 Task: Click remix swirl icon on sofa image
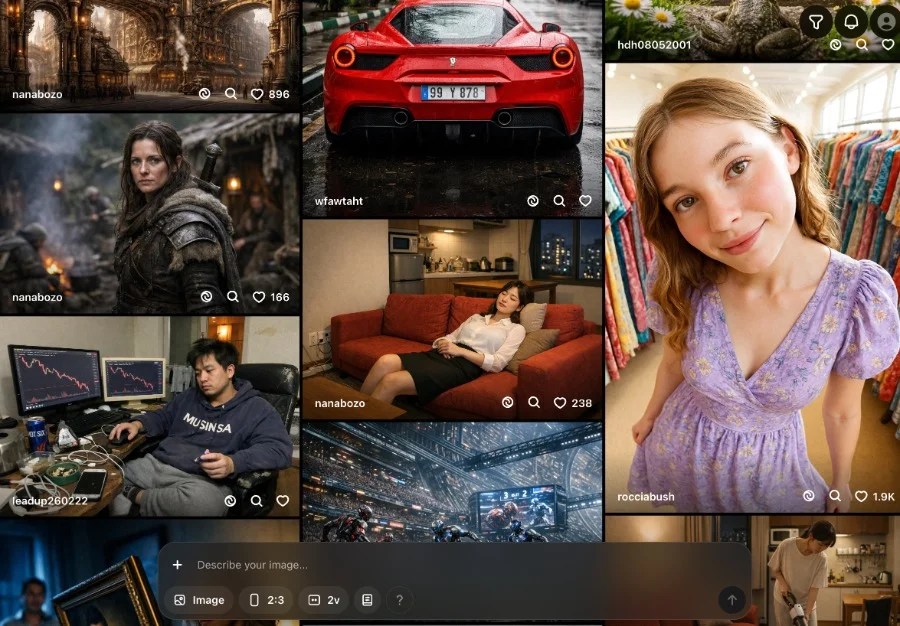pos(507,403)
